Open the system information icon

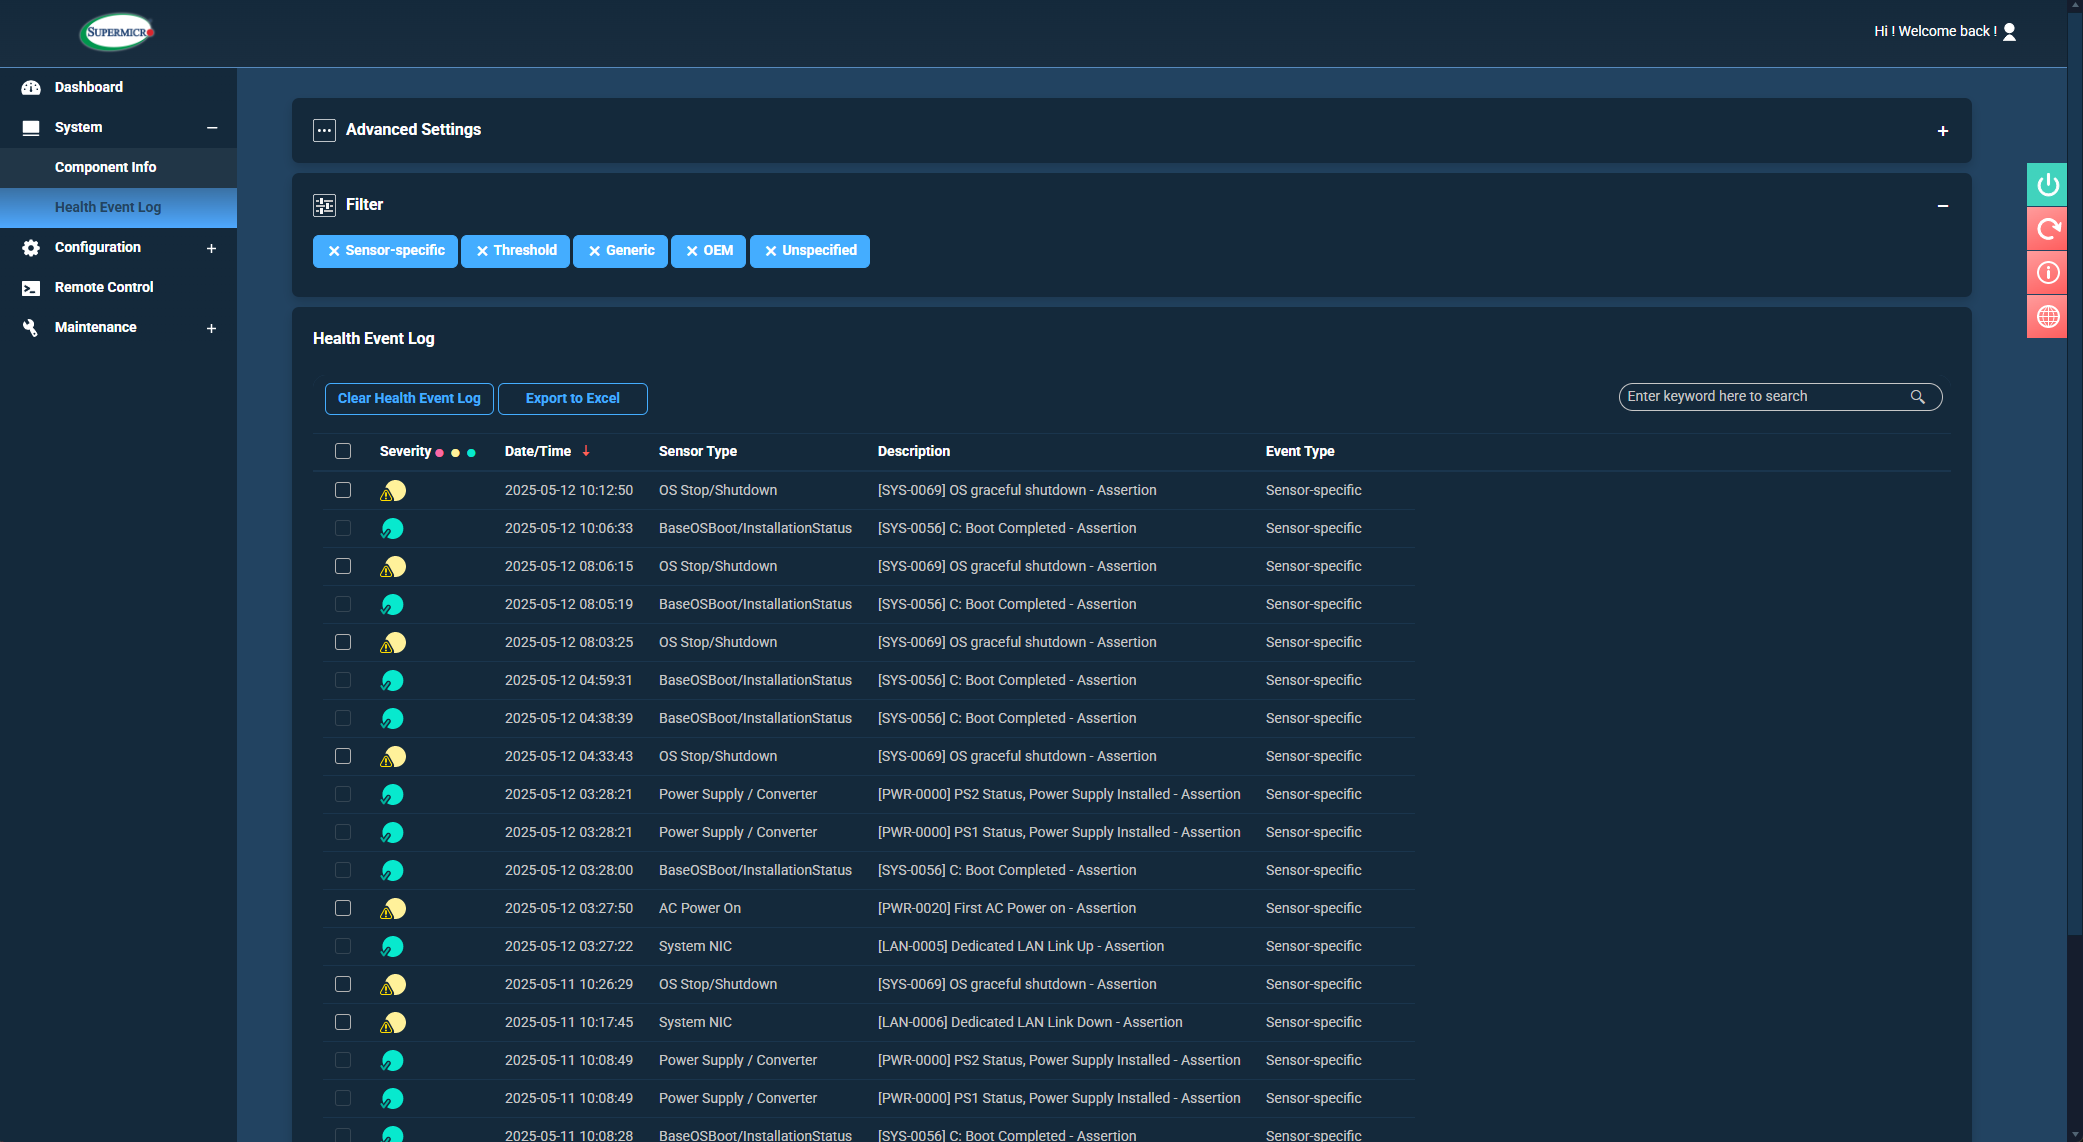(2047, 273)
